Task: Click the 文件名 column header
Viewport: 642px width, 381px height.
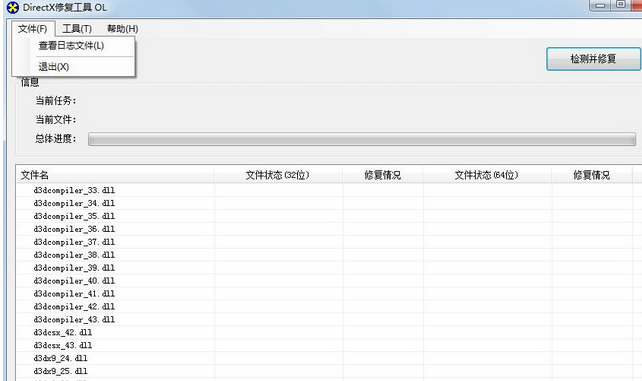Action: pos(115,175)
